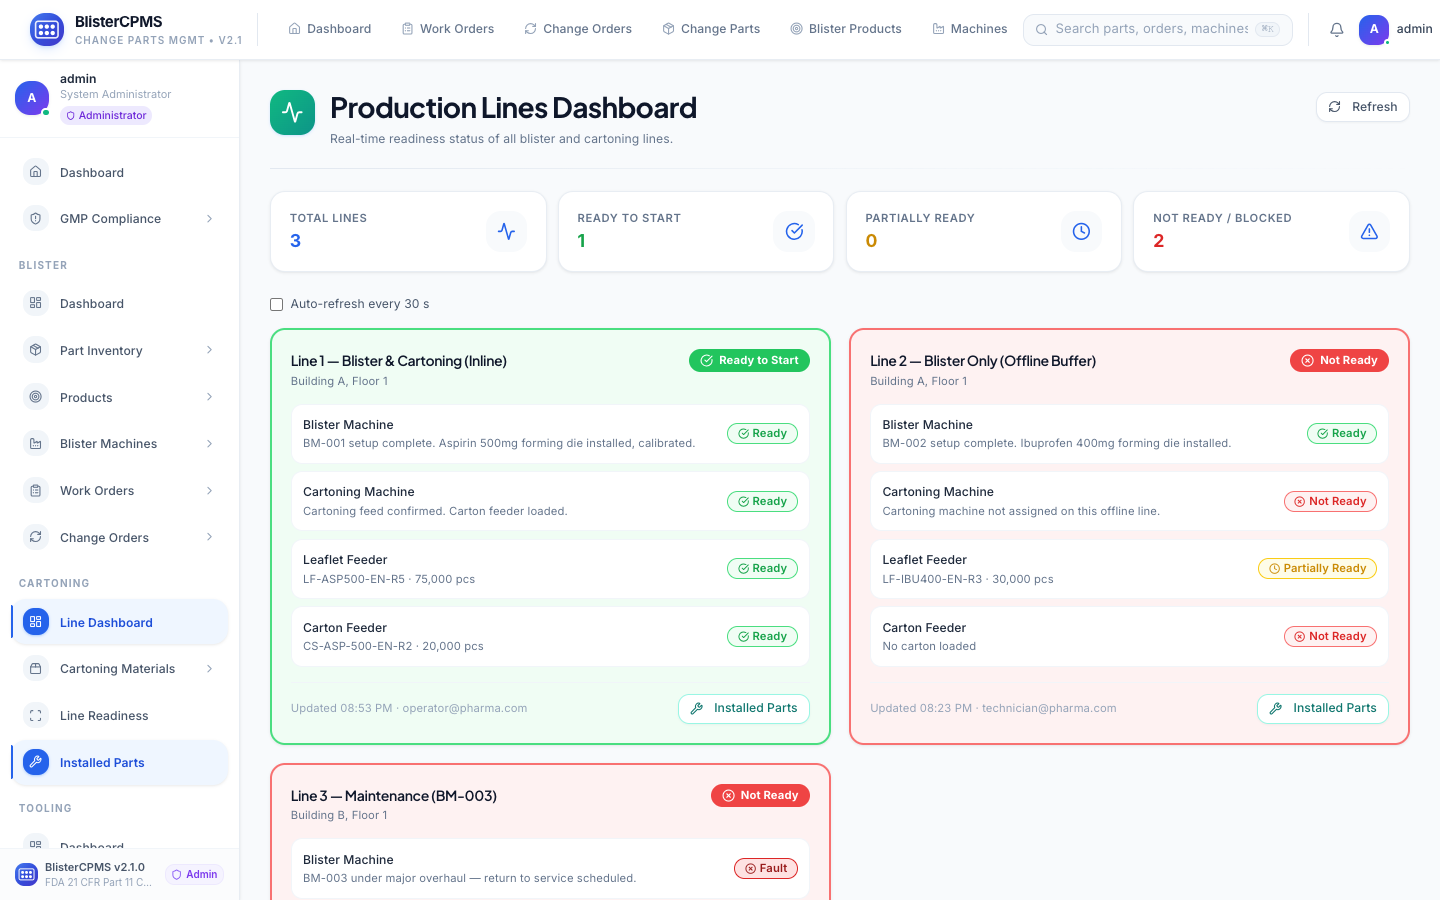
Task: Click the Not Ready warning triangle icon
Action: click(1369, 231)
